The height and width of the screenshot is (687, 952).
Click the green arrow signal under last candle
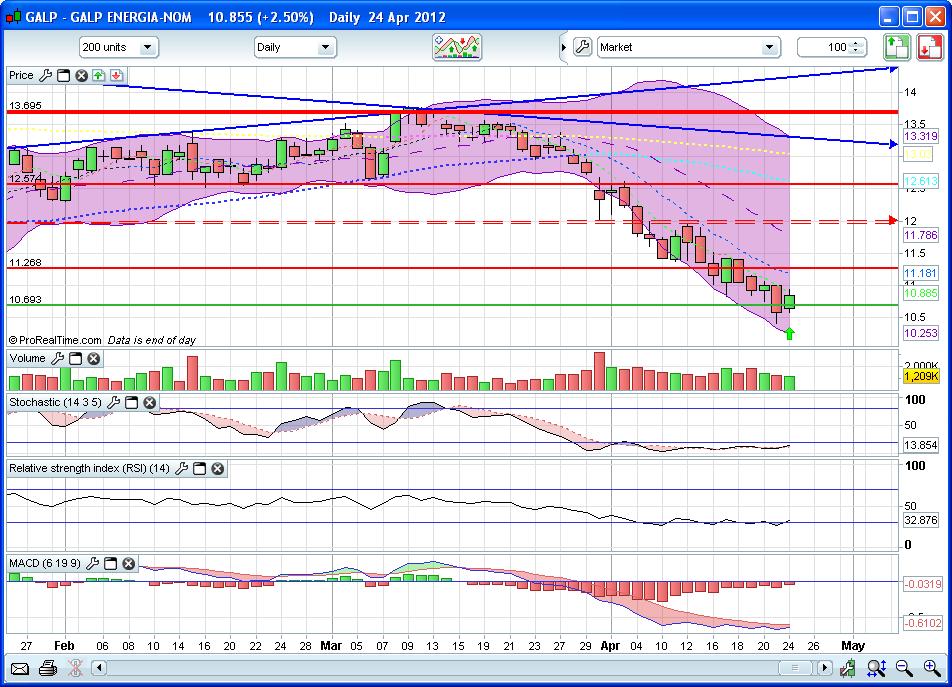789,333
